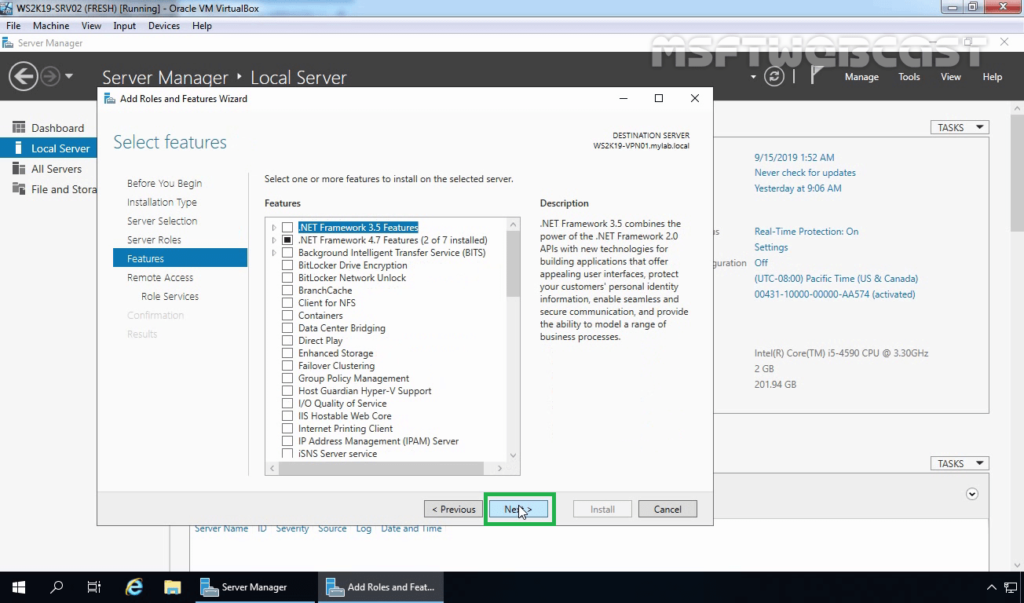Screen dimensions: 1024x603
Task: Open the Tools menu
Action: pyautogui.click(x=909, y=76)
